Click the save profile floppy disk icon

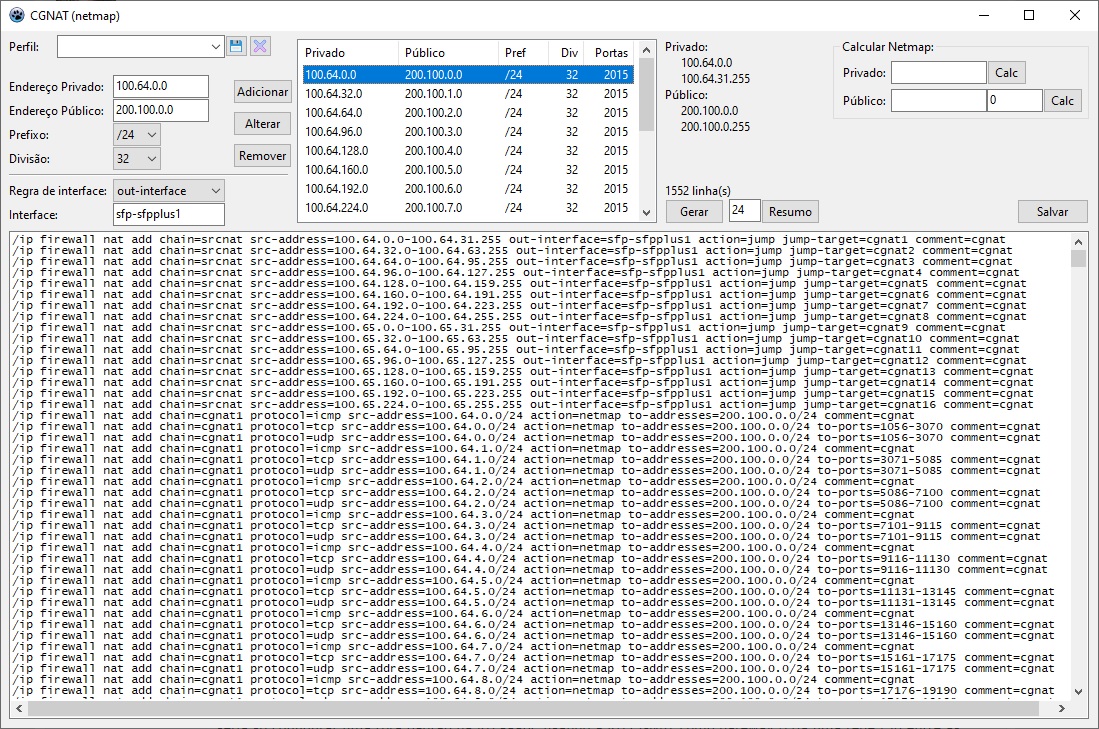tap(237, 46)
